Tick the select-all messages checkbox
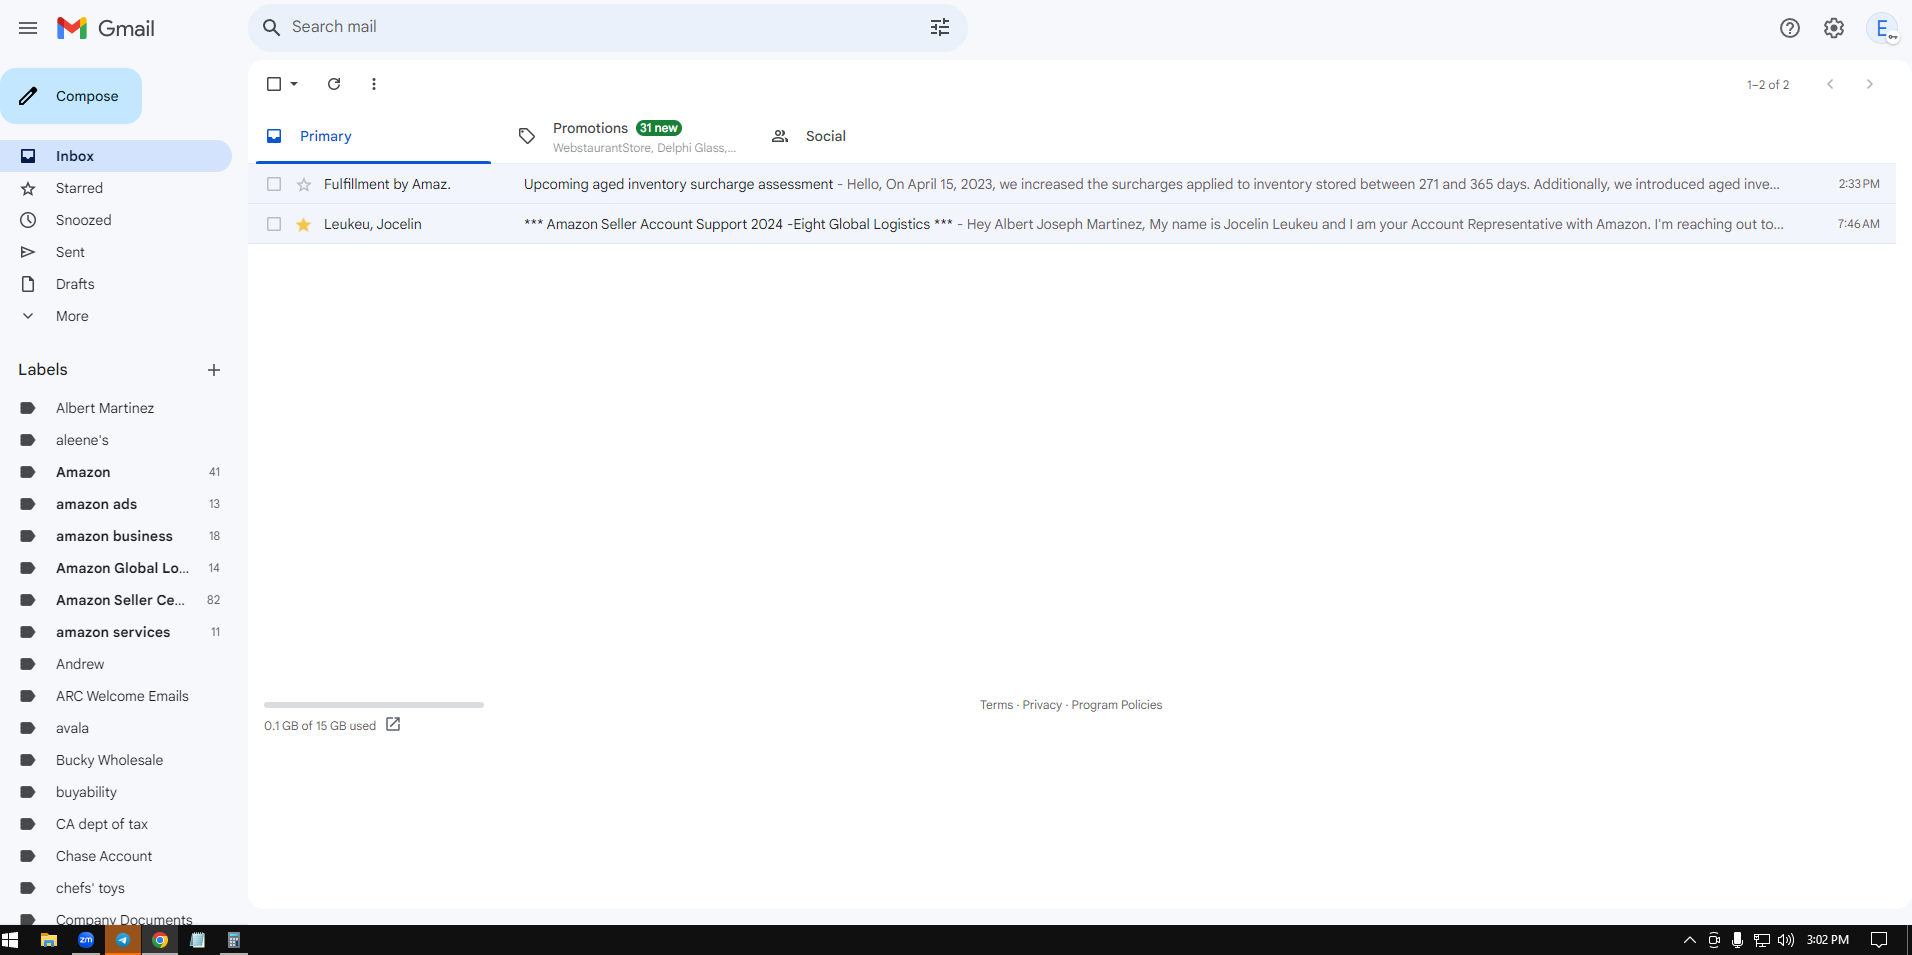 pyautogui.click(x=274, y=84)
